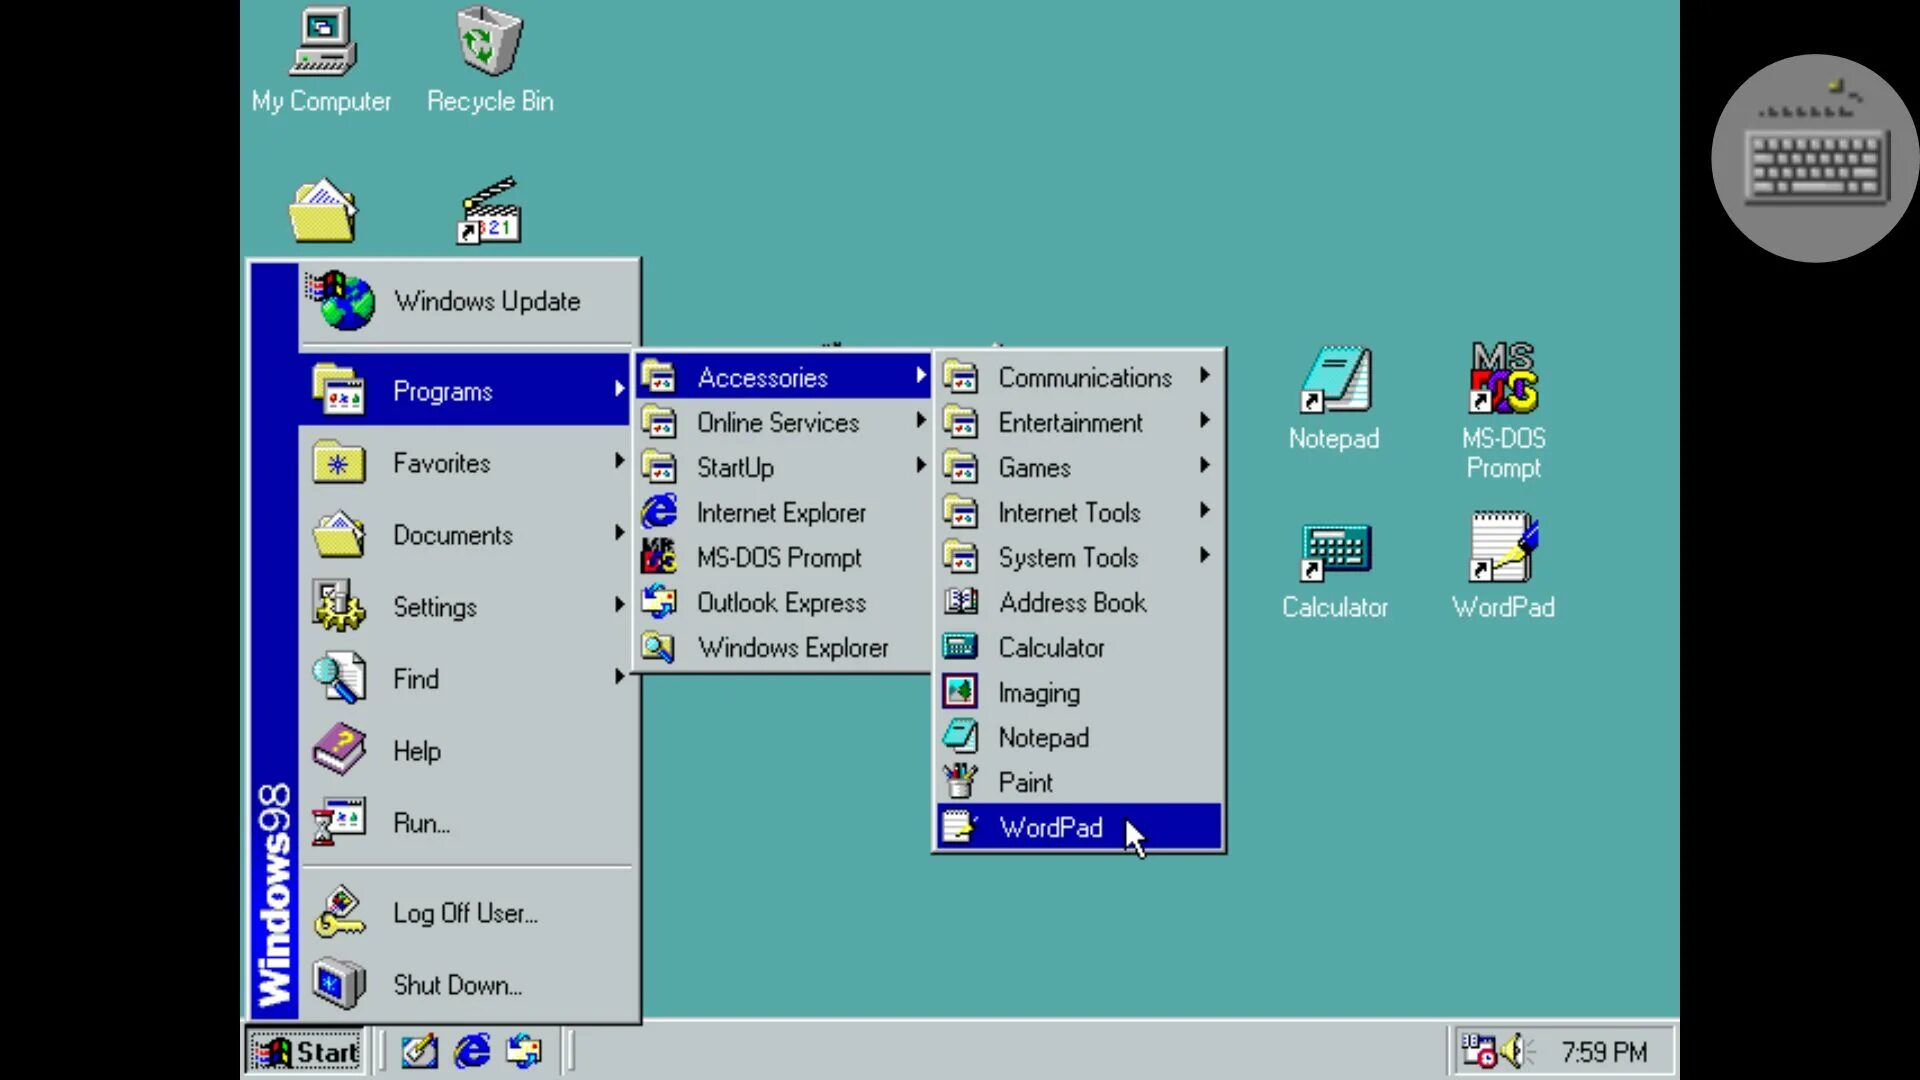Image resolution: width=1920 pixels, height=1080 pixels.
Task: Click the Show Desktop quick launch icon
Action: [419, 1051]
